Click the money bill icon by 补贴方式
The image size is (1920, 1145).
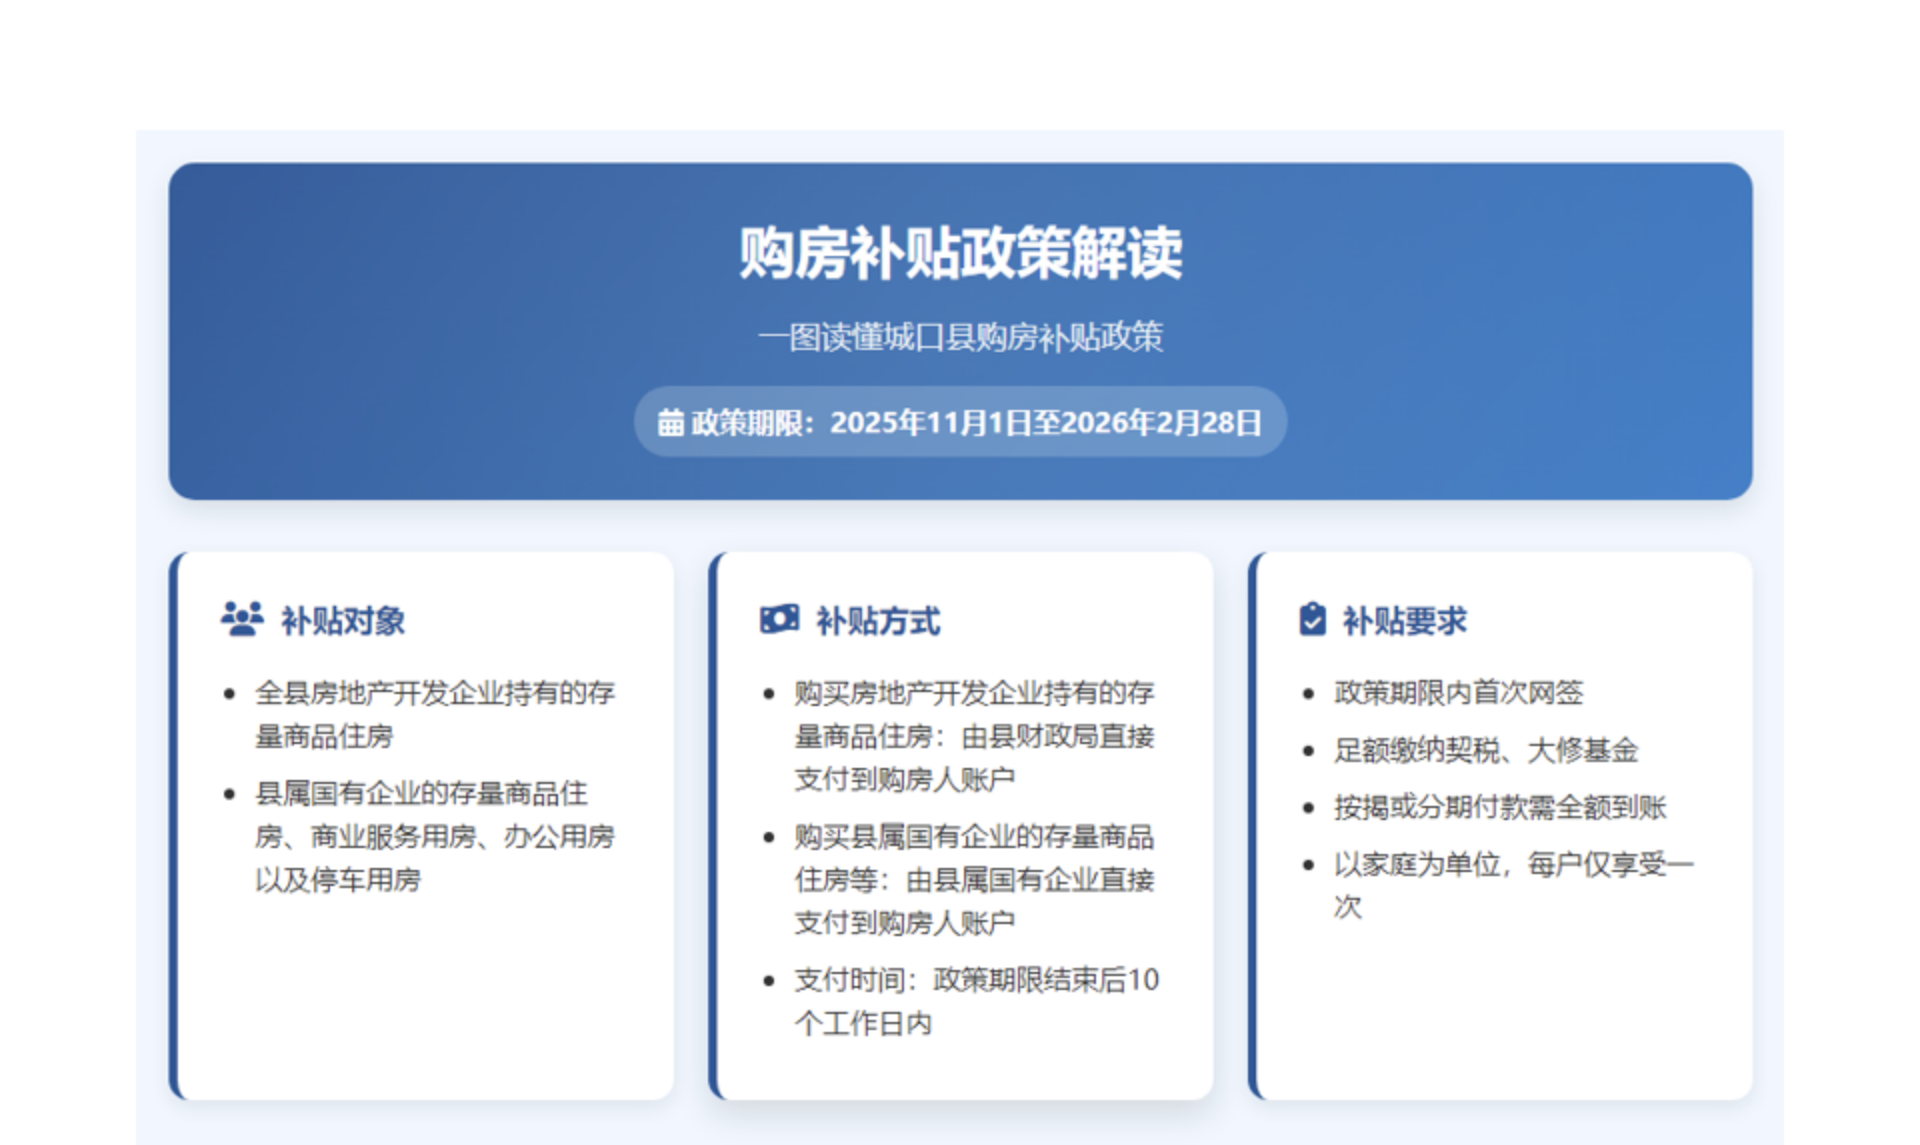[x=779, y=620]
